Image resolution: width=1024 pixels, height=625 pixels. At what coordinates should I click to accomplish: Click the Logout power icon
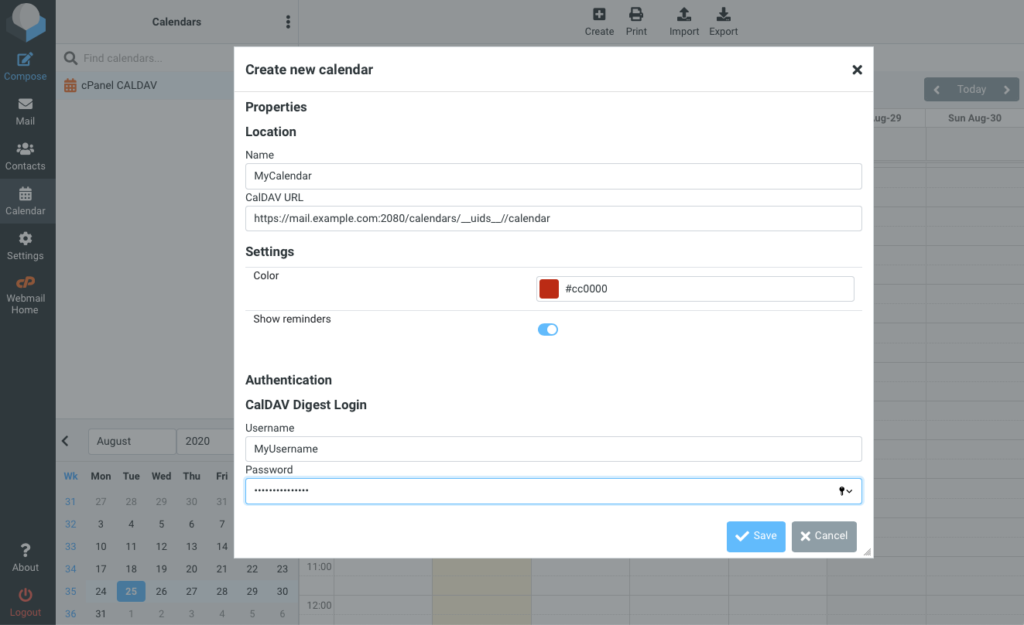(x=25, y=596)
